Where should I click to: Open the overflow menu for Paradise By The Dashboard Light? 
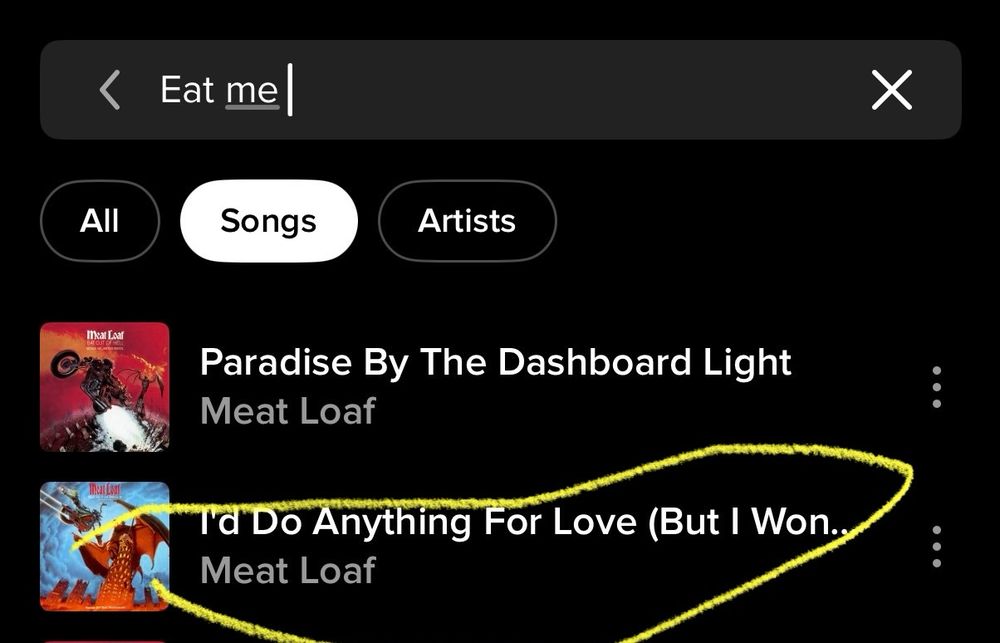(937, 387)
